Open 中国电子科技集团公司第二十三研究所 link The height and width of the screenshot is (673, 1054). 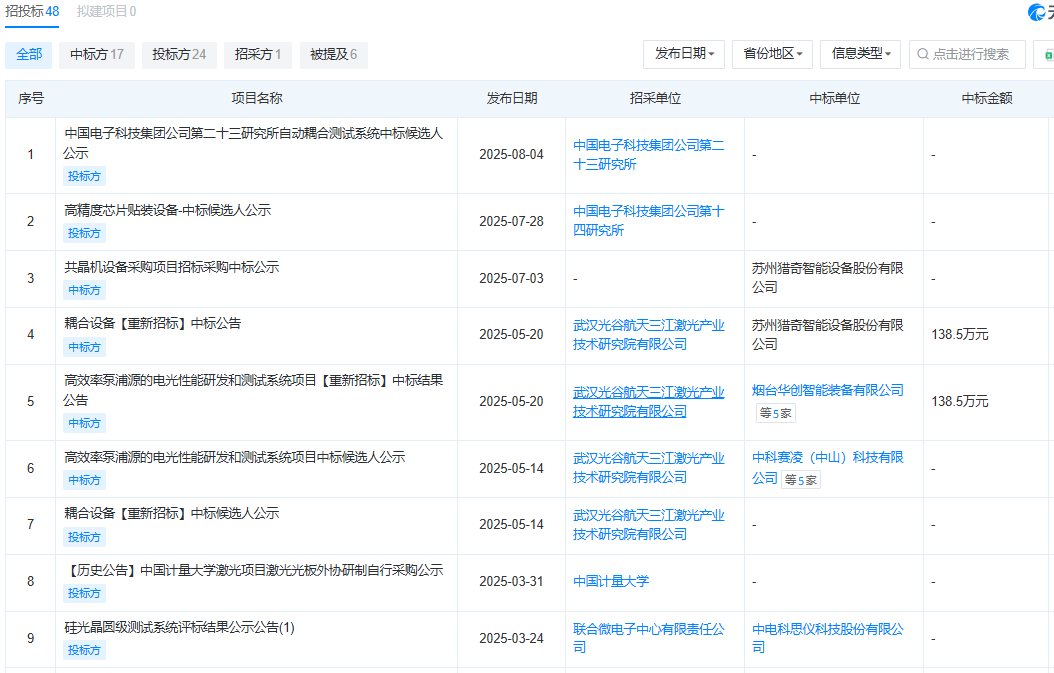648,155
